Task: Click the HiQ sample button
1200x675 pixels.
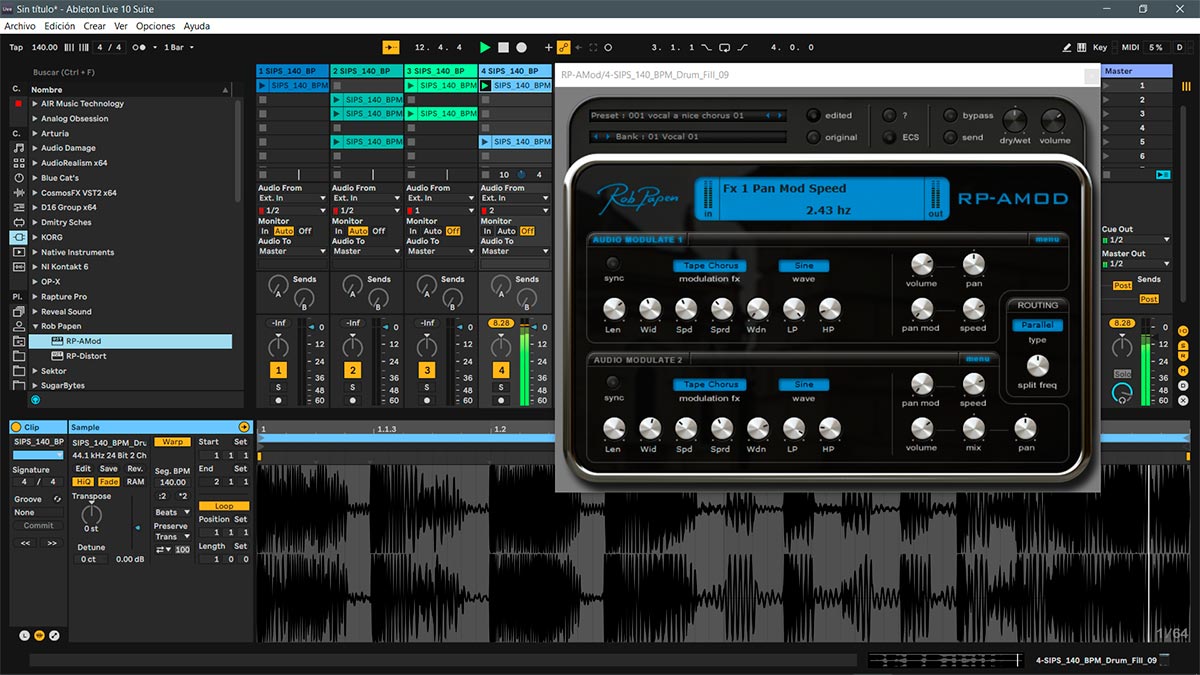Action: click(x=83, y=482)
